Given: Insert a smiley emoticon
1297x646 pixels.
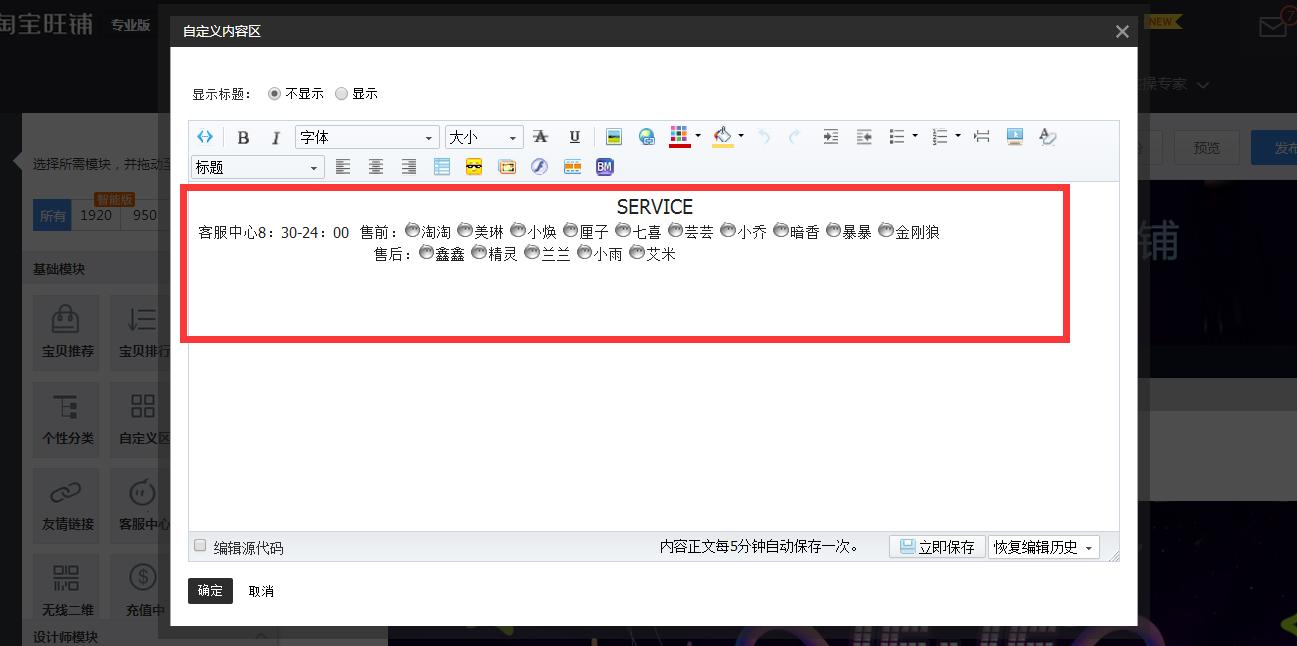Looking at the screenshot, I should (x=474, y=167).
